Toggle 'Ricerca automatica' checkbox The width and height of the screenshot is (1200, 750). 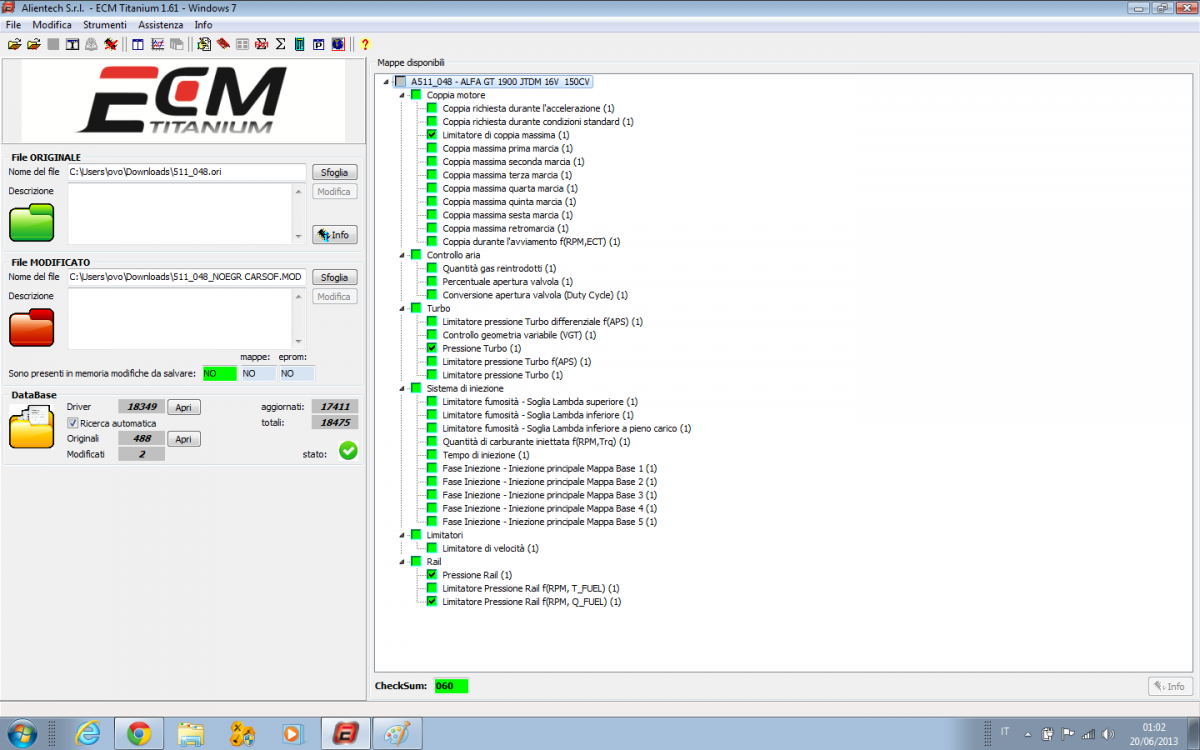point(72,423)
